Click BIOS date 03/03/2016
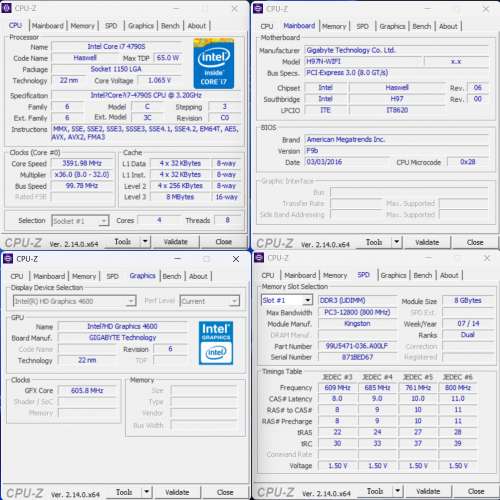Screen dimensions: 500x500 pyautogui.click(x=347, y=162)
